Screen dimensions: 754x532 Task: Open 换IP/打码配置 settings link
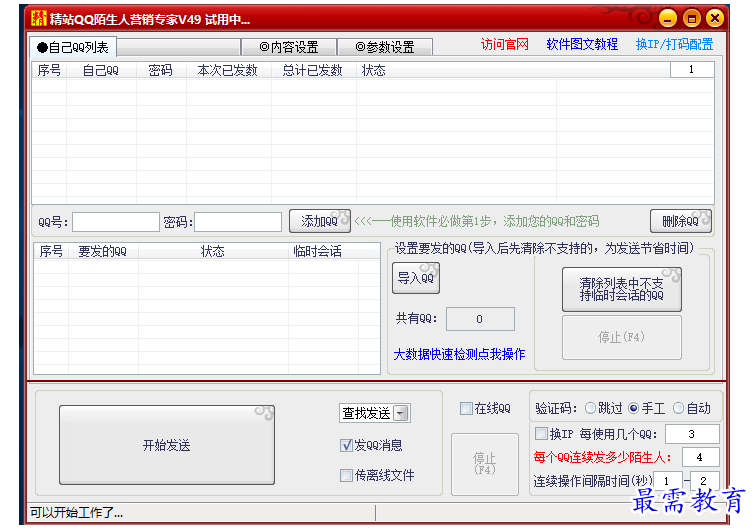coord(674,44)
